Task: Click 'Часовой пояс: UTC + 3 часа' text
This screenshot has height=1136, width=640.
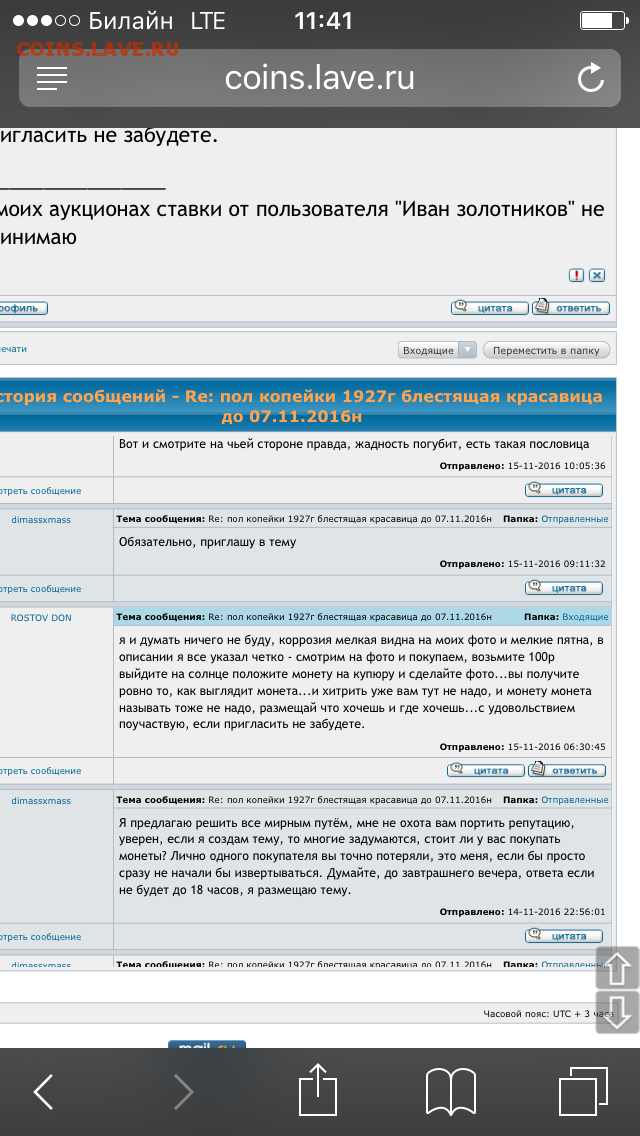Action: 548,1014
